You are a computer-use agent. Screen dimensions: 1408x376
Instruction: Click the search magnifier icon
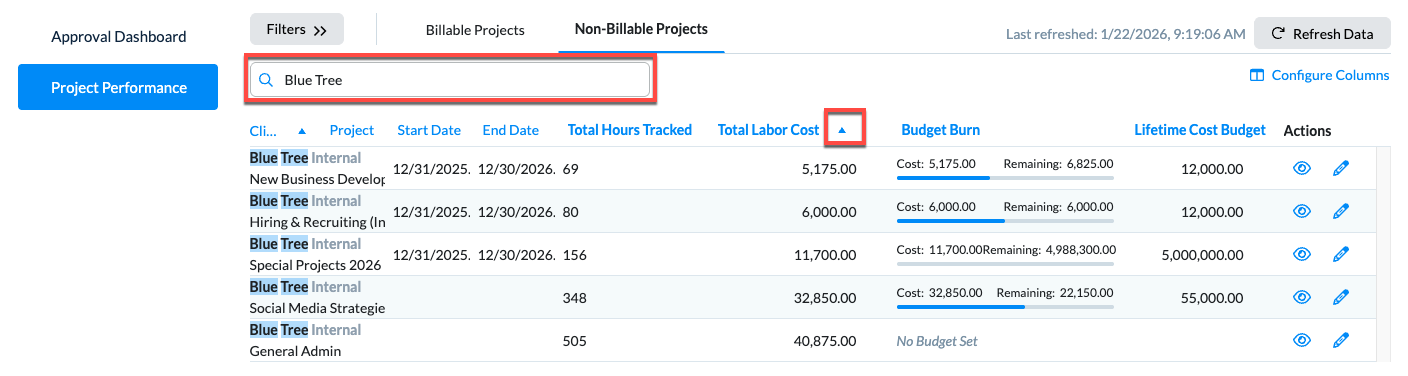(266, 80)
